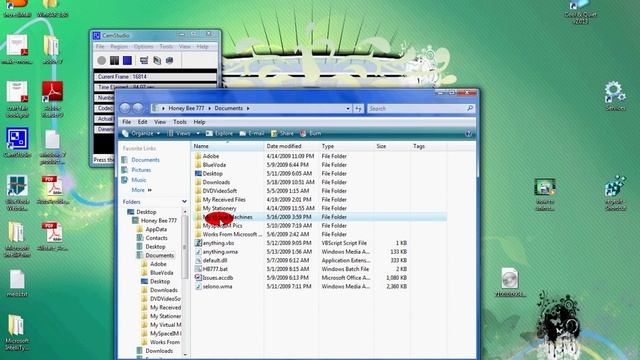Viewport: 640px width, 360px height.
Task: Open address bar history dropdown arrow
Action: coord(348,108)
